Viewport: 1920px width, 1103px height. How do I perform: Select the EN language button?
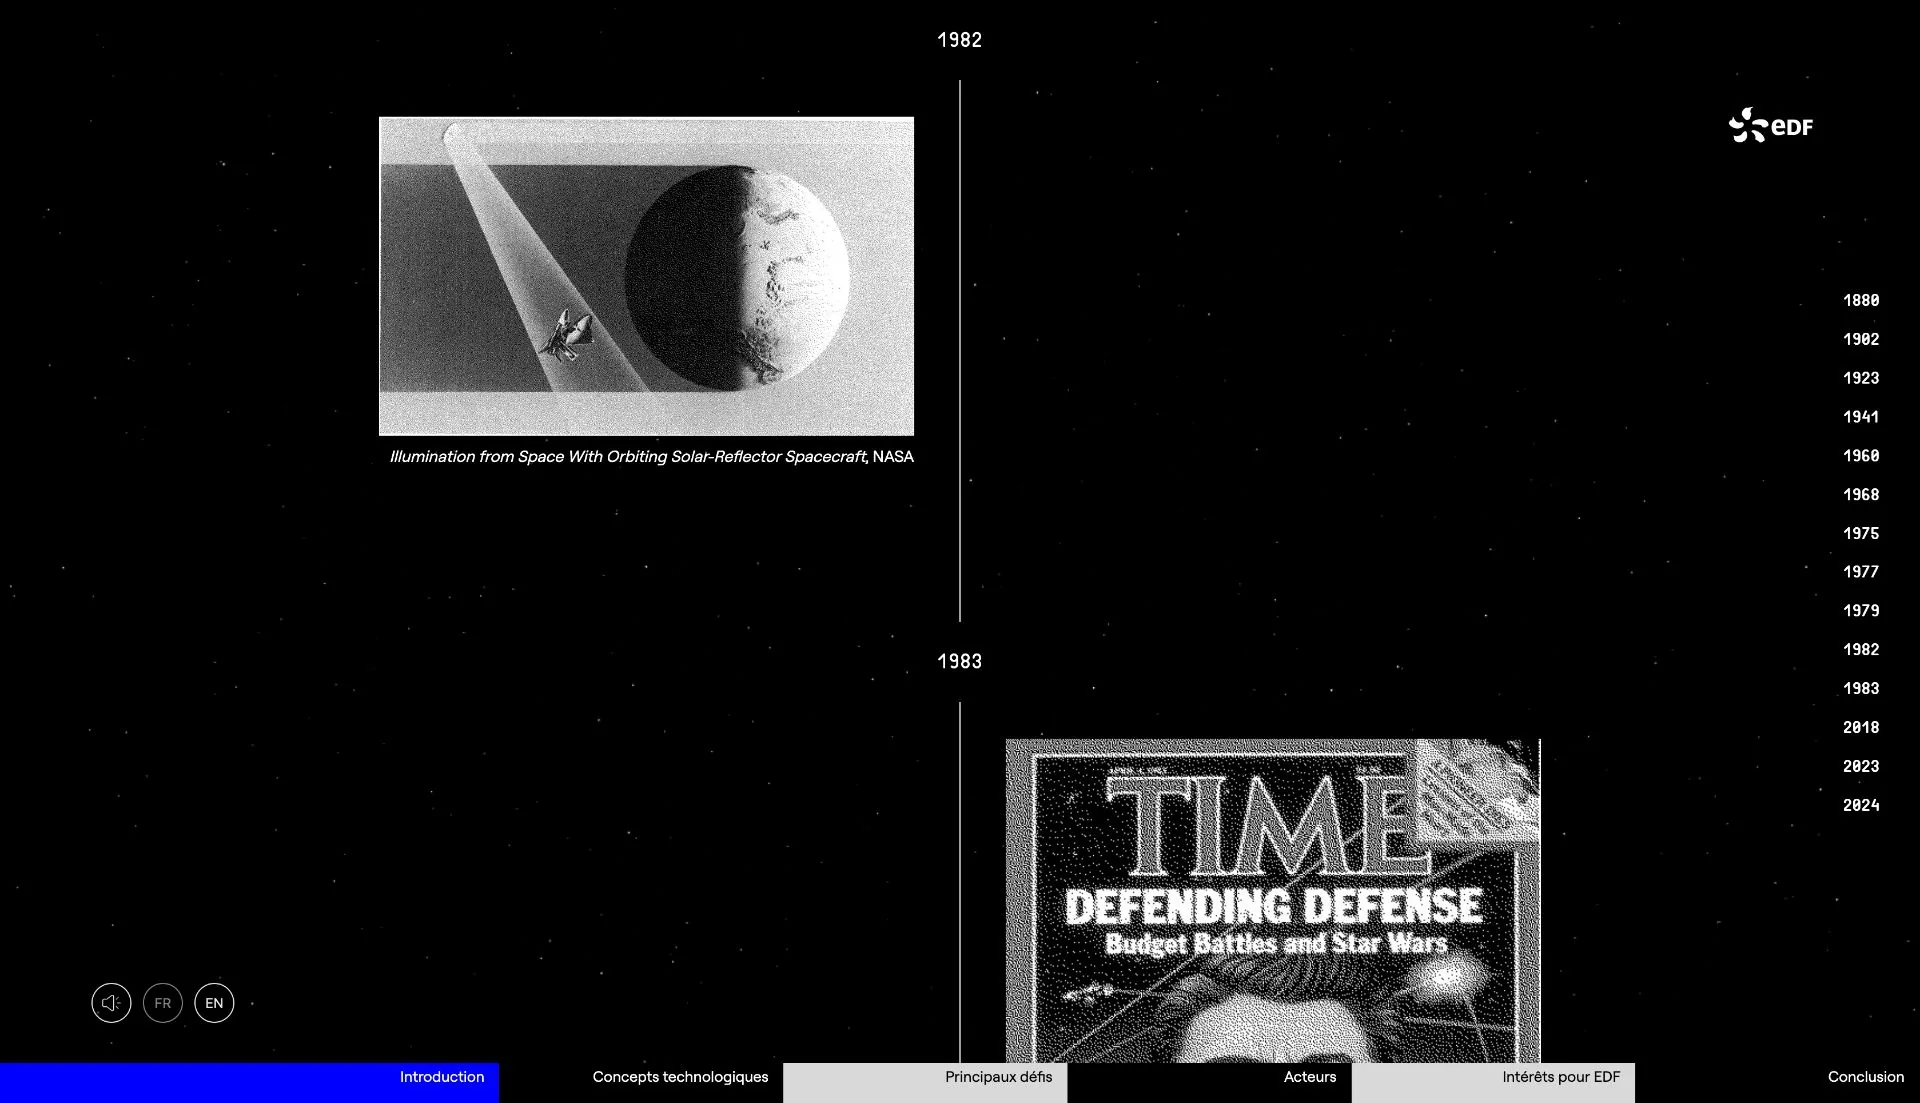pos(214,1003)
